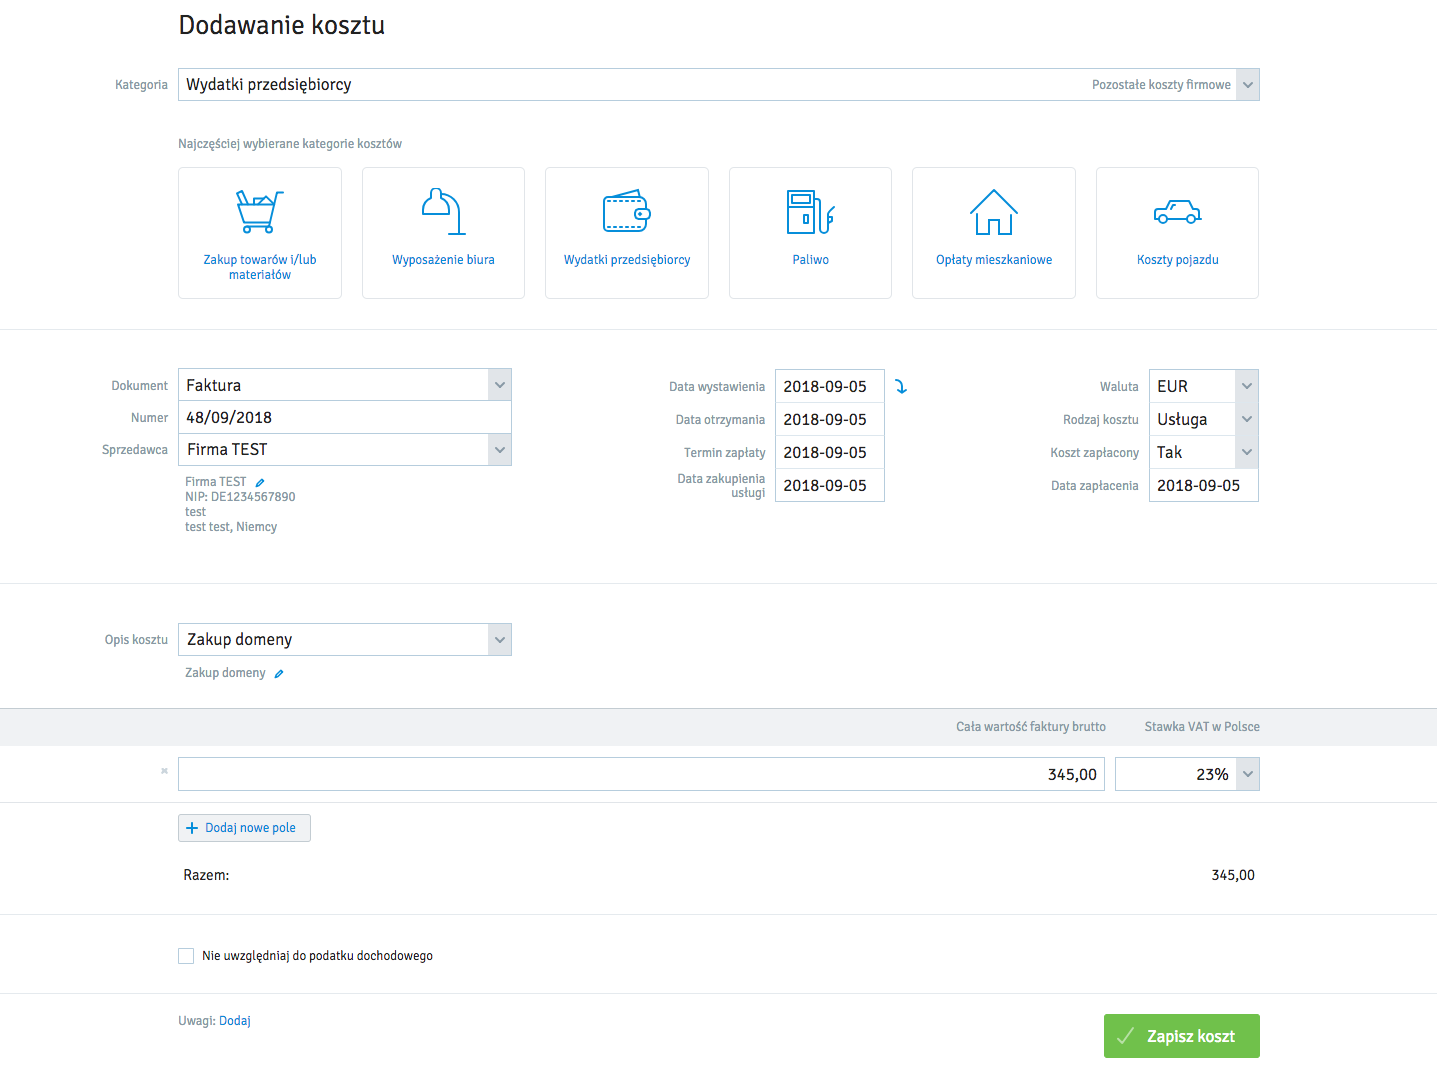This screenshot has width=1437, height=1069.
Task: Edit Zakup domeny description with pencil icon
Action: click(279, 674)
